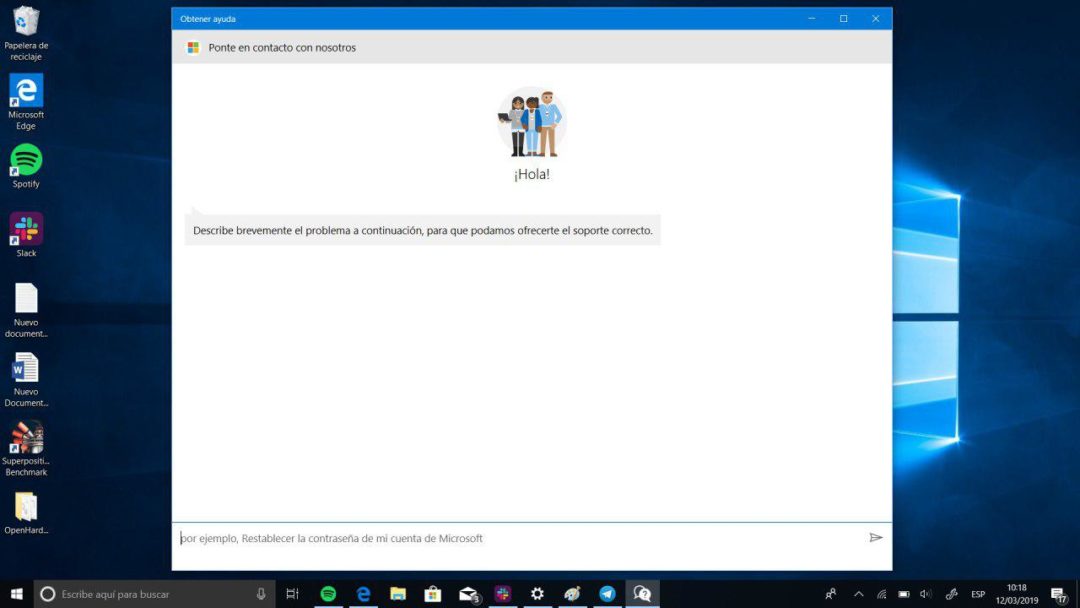
Task: Open Microsoft Store from the taskbar
Action: (x=433, y=594)
